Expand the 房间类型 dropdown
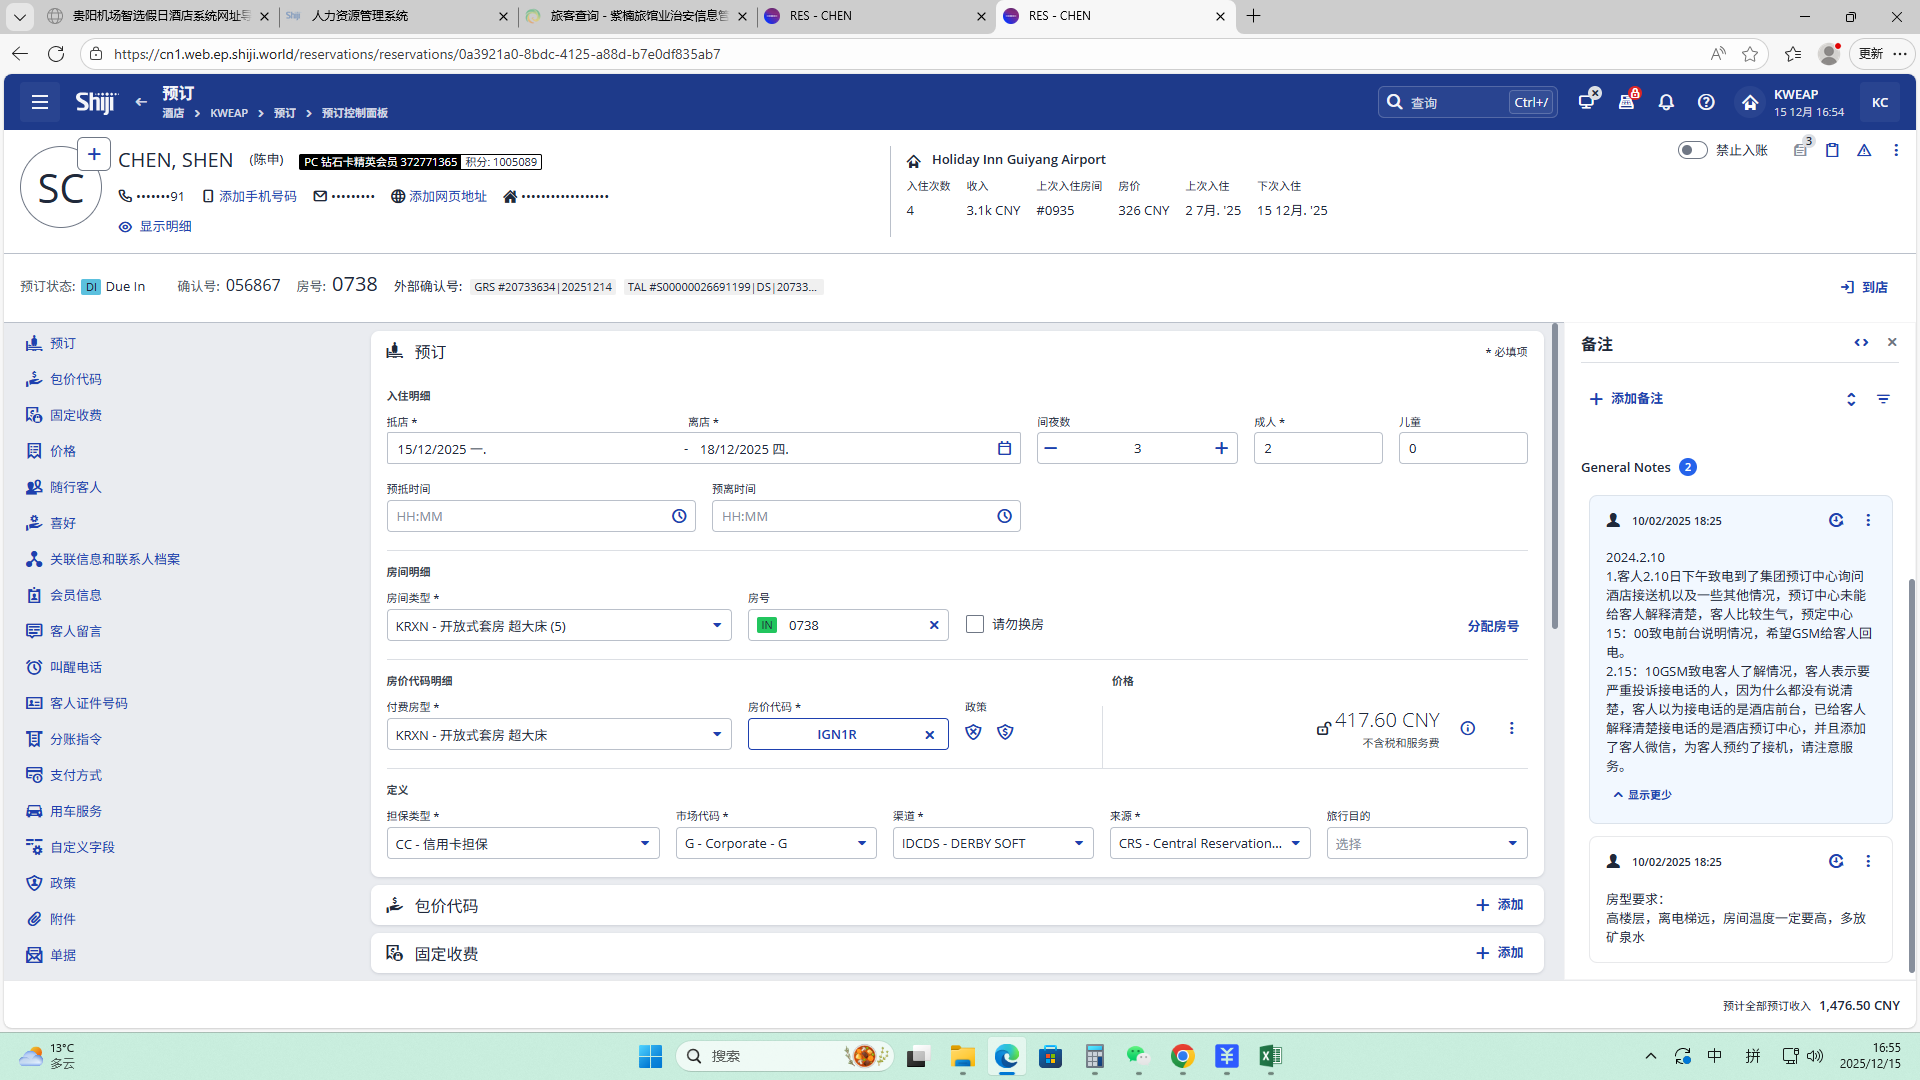The image size is (1920, 1080). click(716, 626)
